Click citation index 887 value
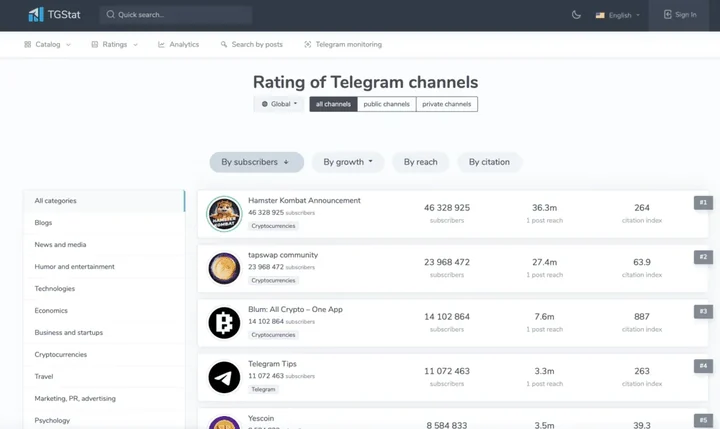720x429 pixels. pyautogui.click(x=641, y=317)
